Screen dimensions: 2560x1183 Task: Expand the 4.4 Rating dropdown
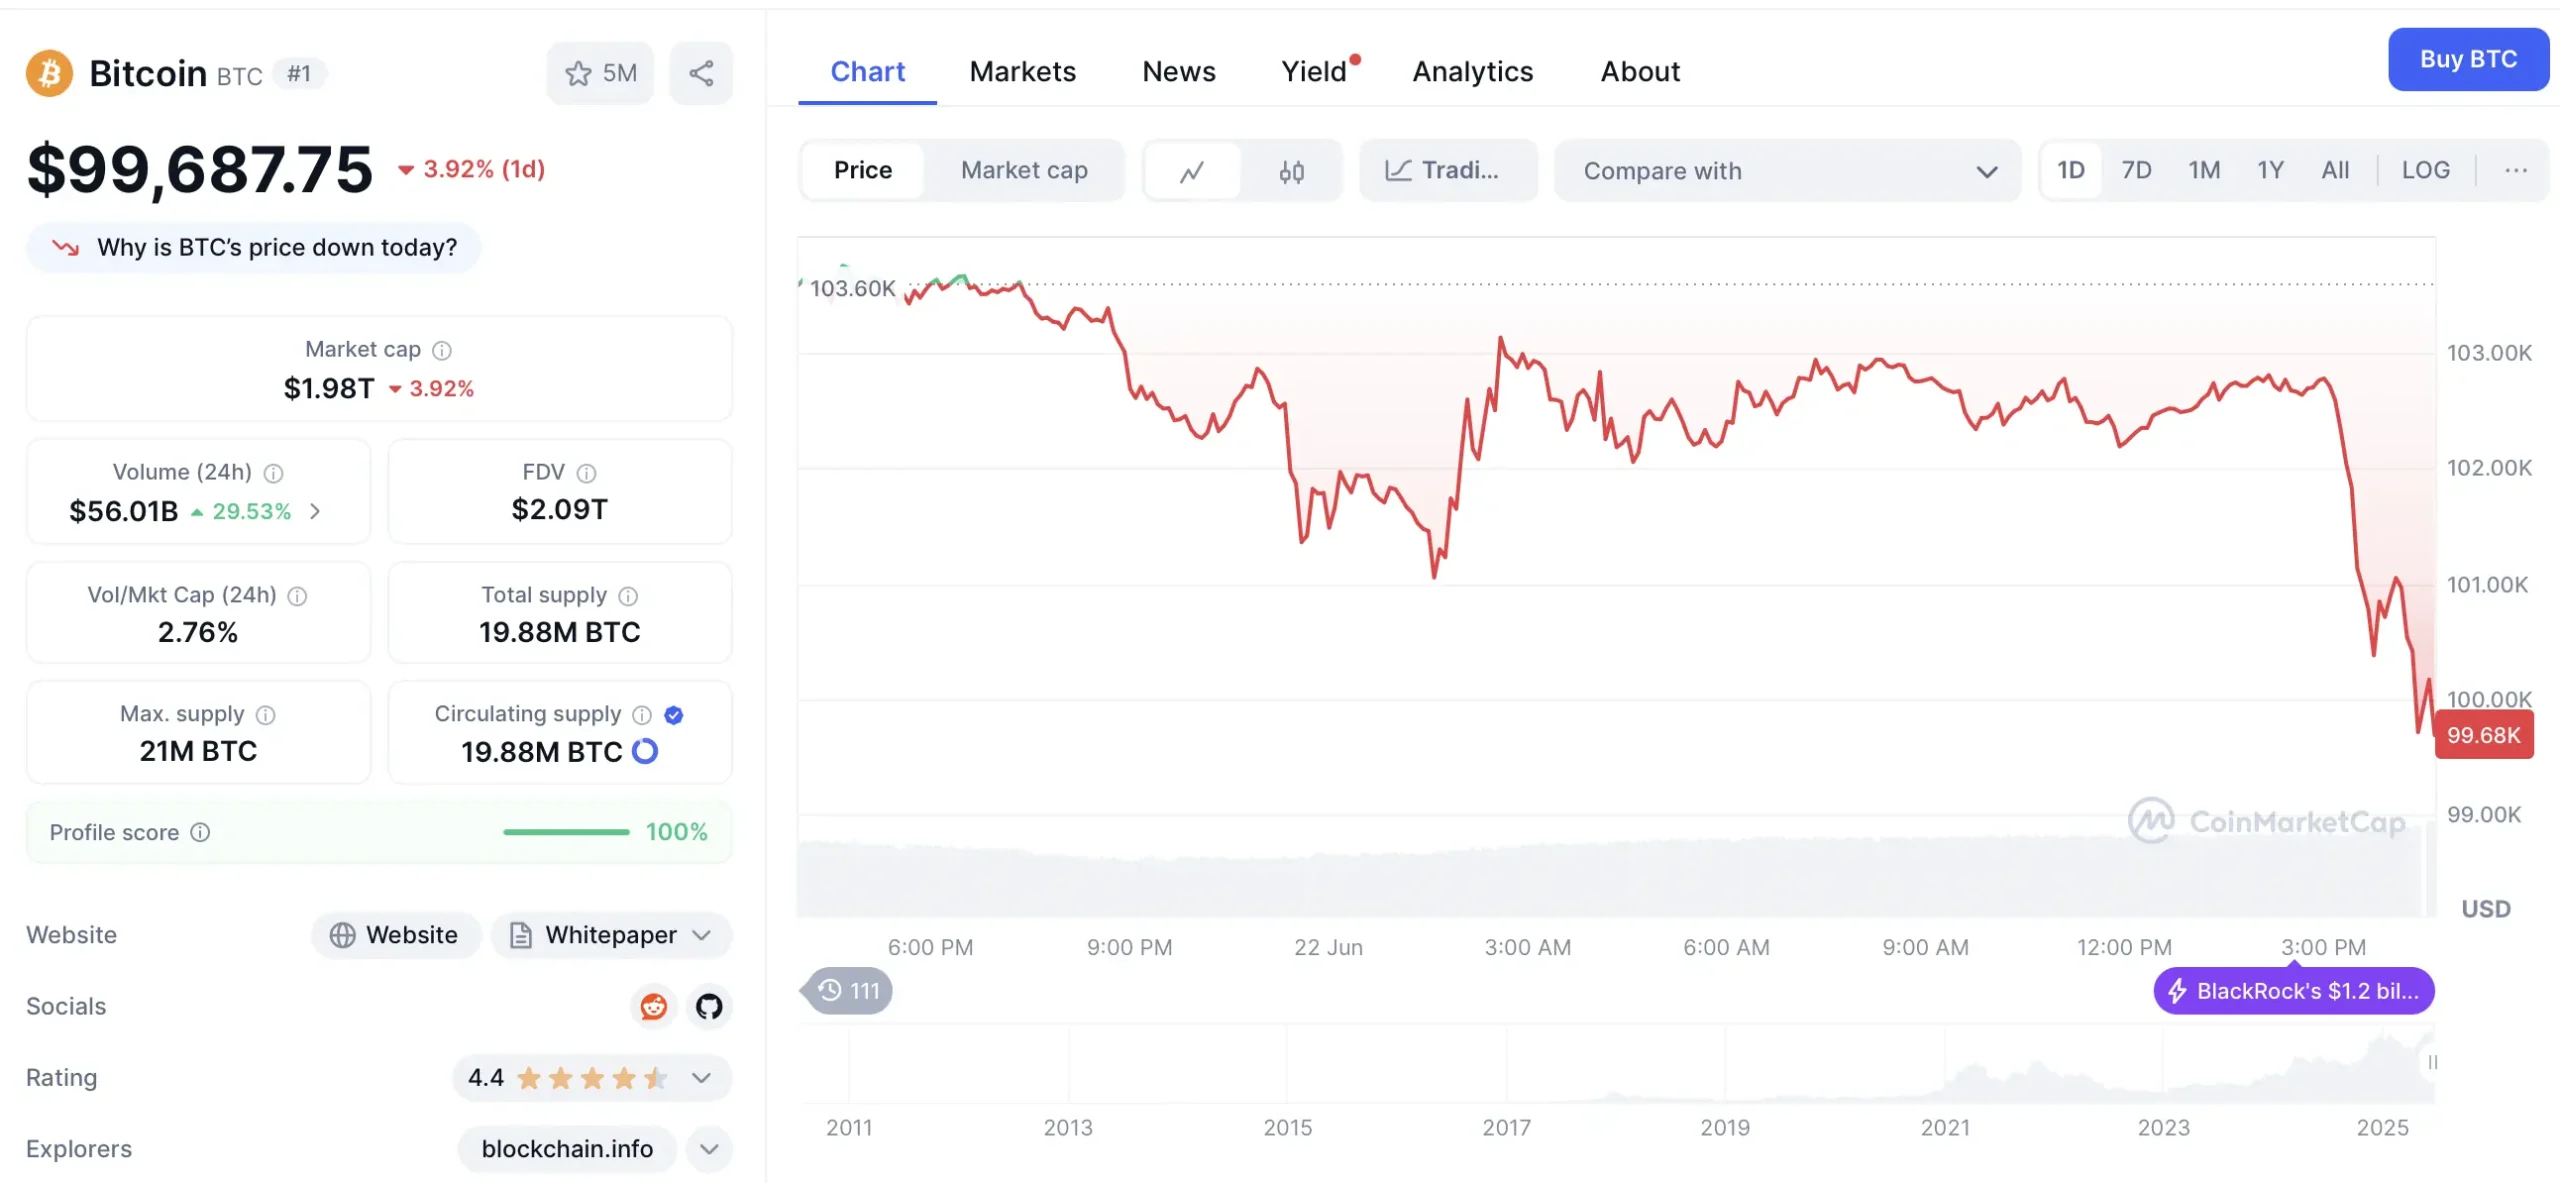click(x=592, y=1078)
